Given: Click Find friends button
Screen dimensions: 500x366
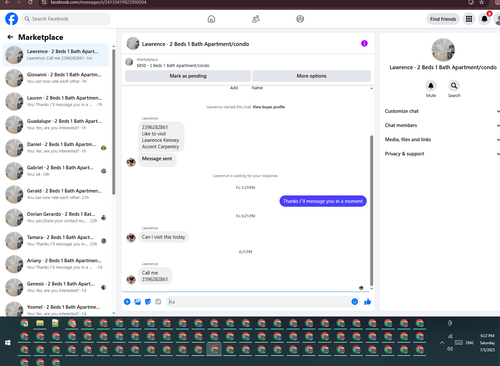Looking at the screenshot, I should point(443,19).
